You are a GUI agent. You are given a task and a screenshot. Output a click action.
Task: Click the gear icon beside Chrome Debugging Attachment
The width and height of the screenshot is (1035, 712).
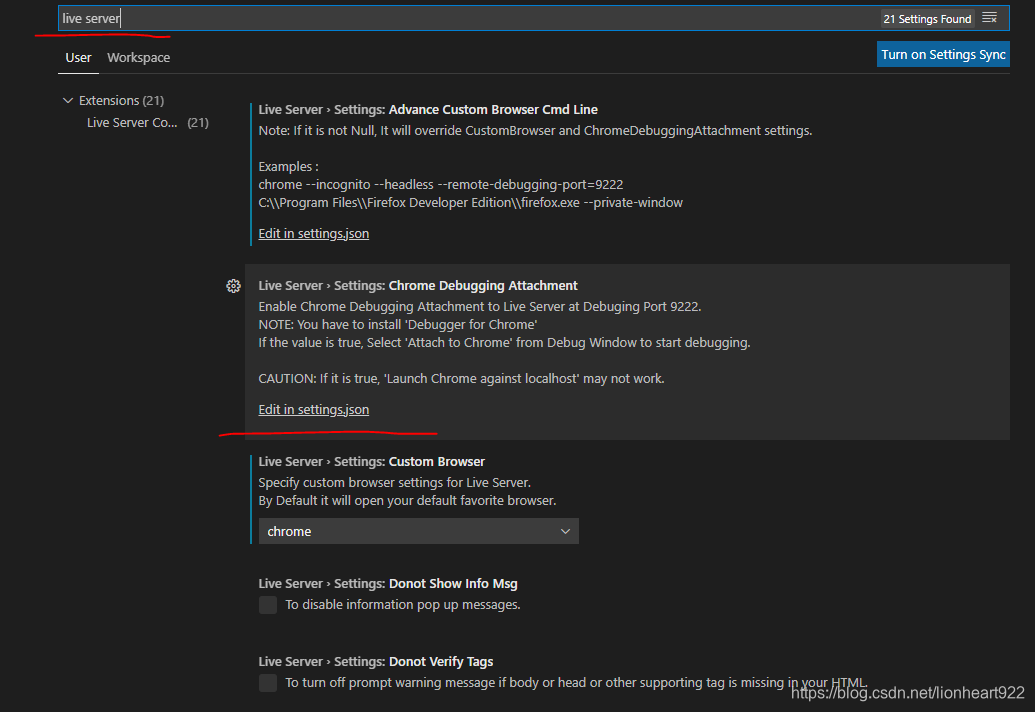(233, 286)
